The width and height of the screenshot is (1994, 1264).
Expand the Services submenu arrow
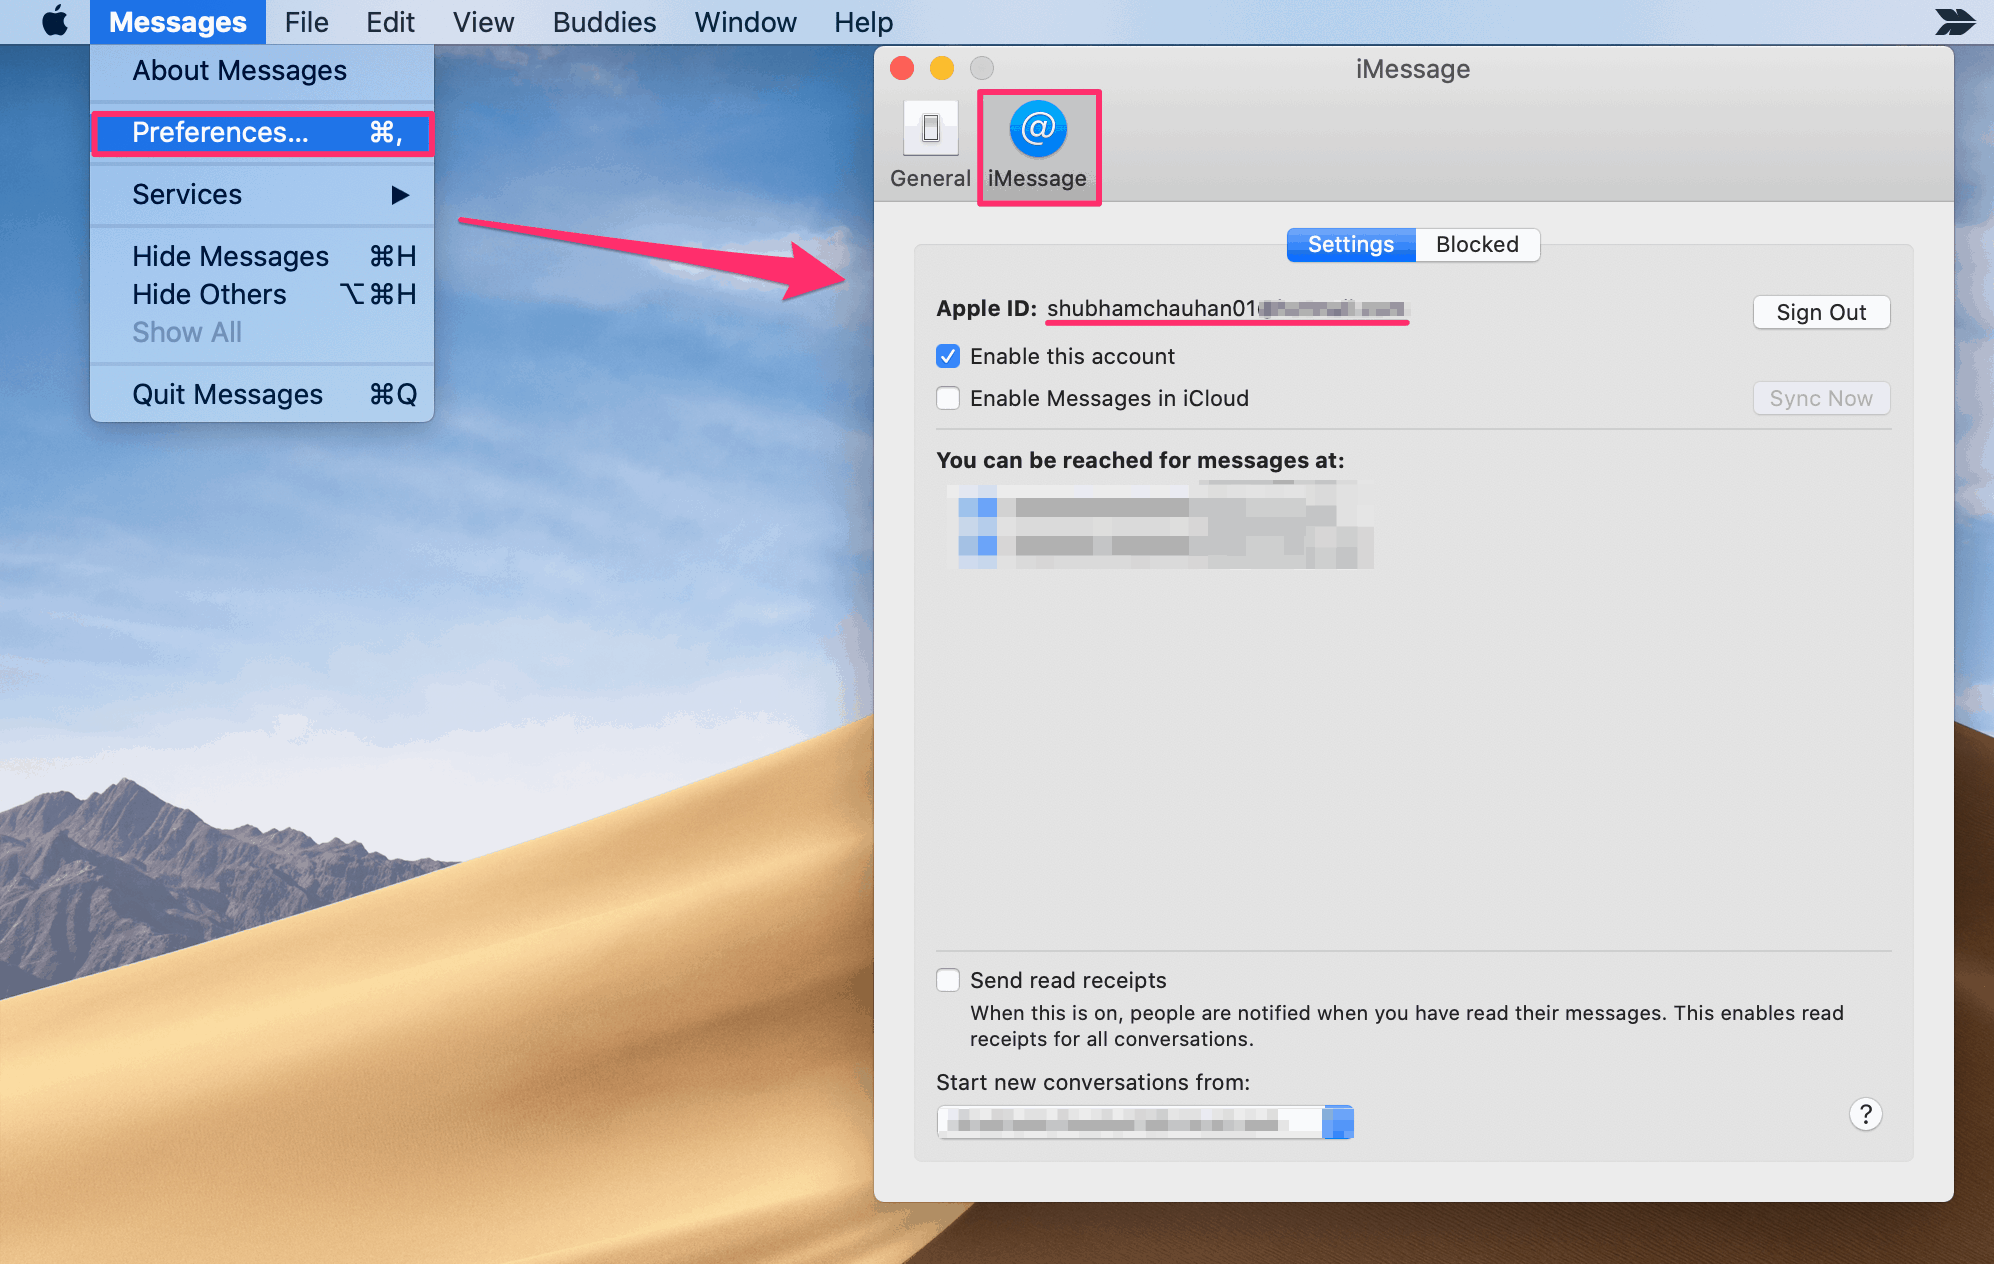pos(400,195)
